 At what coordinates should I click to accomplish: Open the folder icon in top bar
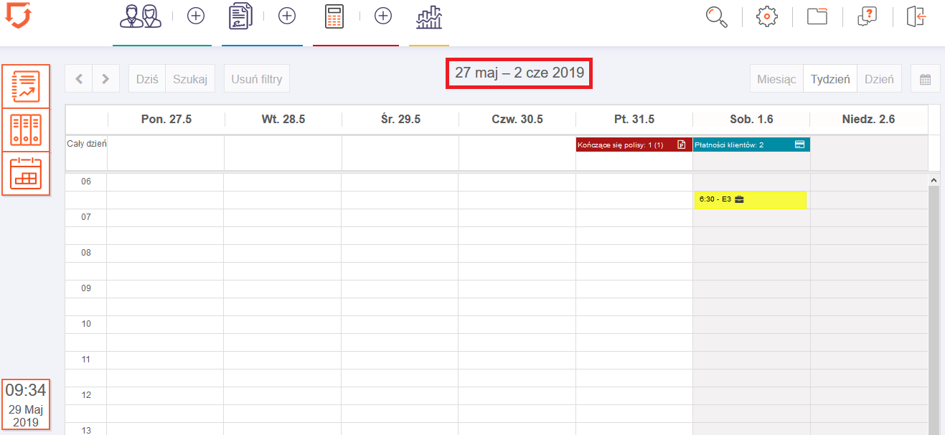817,17
